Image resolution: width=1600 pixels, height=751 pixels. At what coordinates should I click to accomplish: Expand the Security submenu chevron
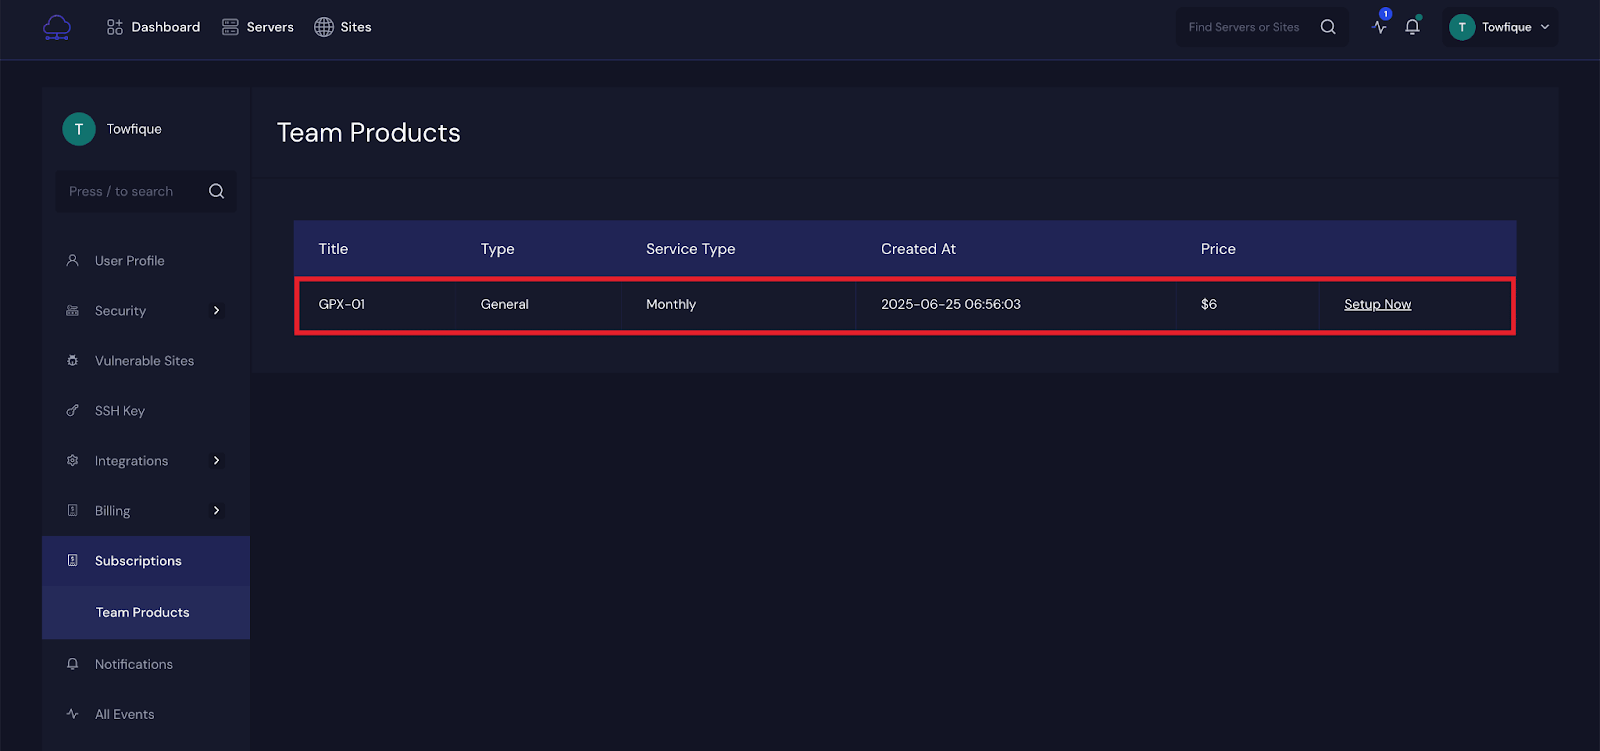[216, 311]
